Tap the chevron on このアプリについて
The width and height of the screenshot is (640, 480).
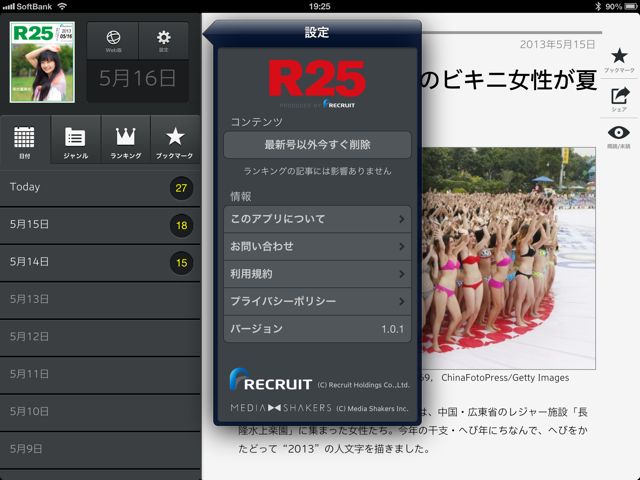click(402, 219)
